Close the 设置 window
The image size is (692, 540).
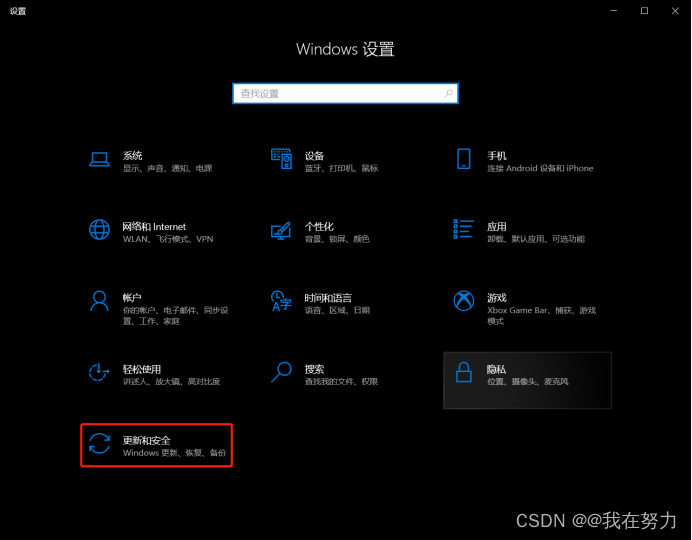coord(675,11)
